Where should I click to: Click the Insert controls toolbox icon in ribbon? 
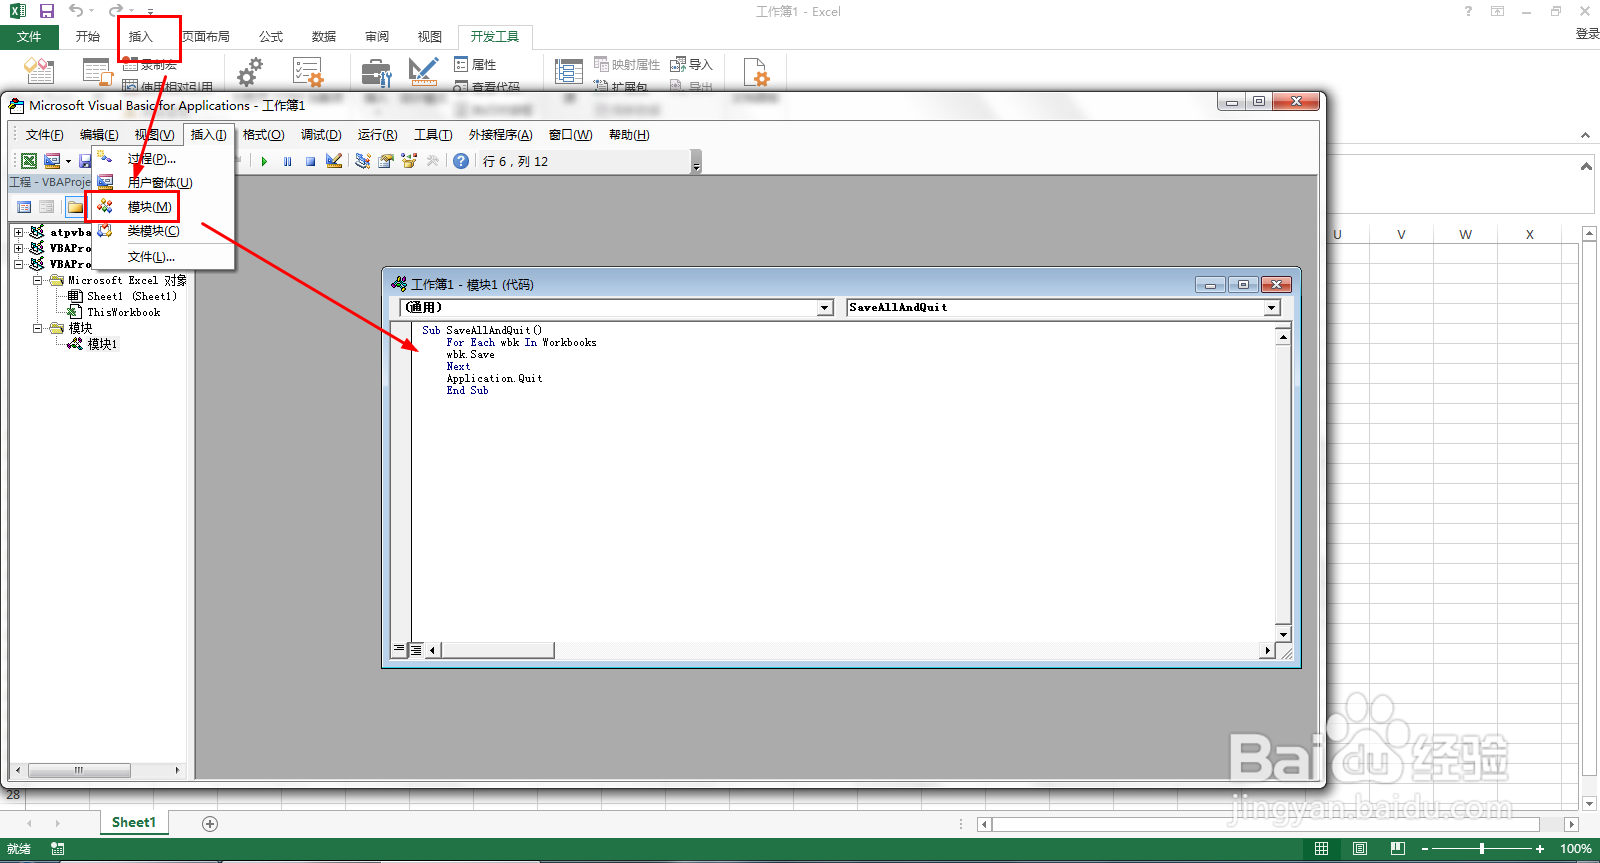[x=376, y=72]
